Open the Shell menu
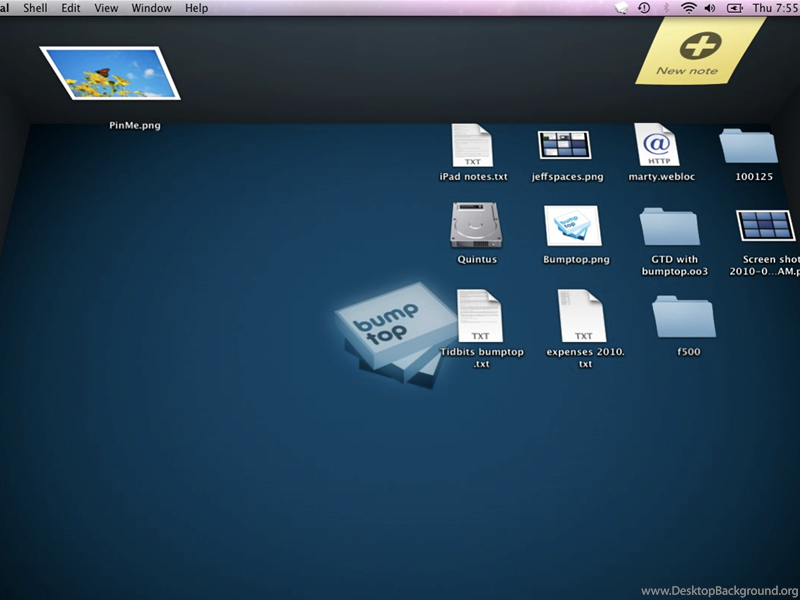The image size is (800, 600). [35, 8]
